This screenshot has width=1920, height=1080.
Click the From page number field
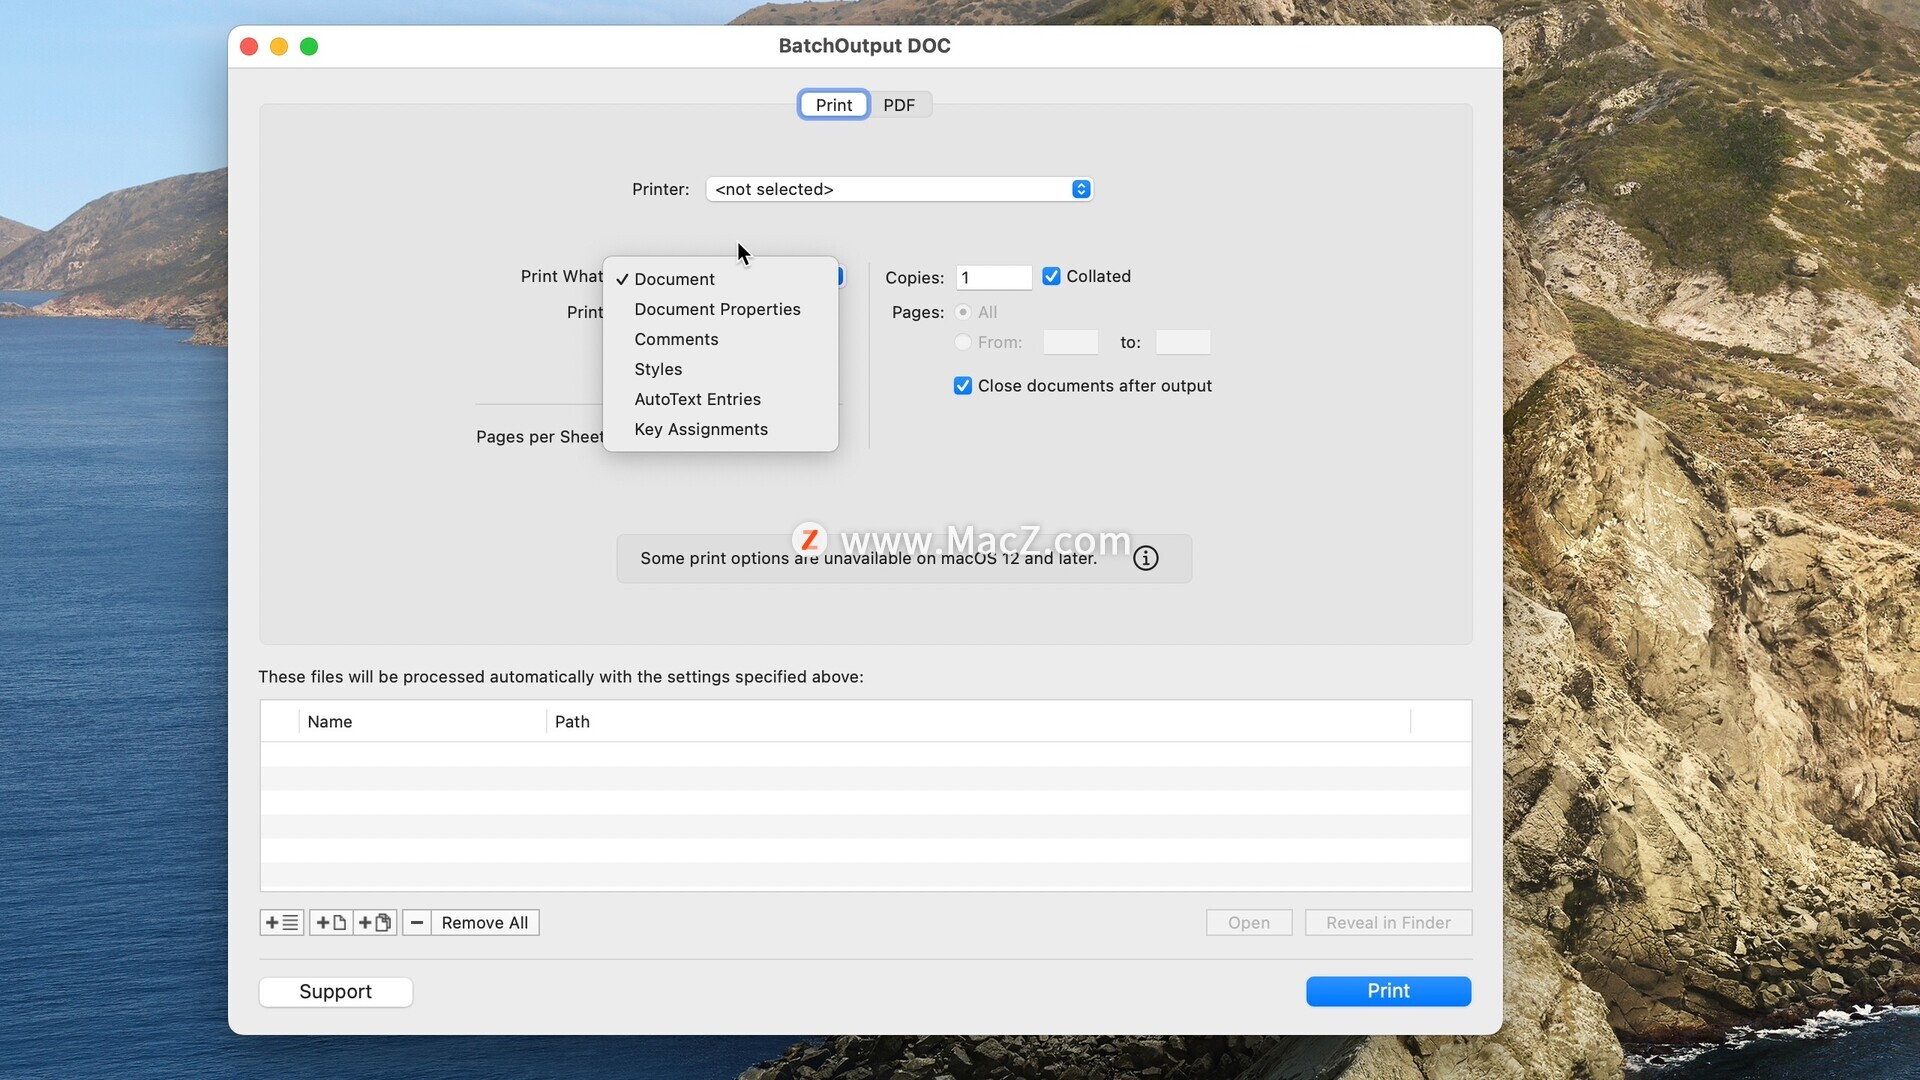pyautogui.click(x=1071, y=342)
